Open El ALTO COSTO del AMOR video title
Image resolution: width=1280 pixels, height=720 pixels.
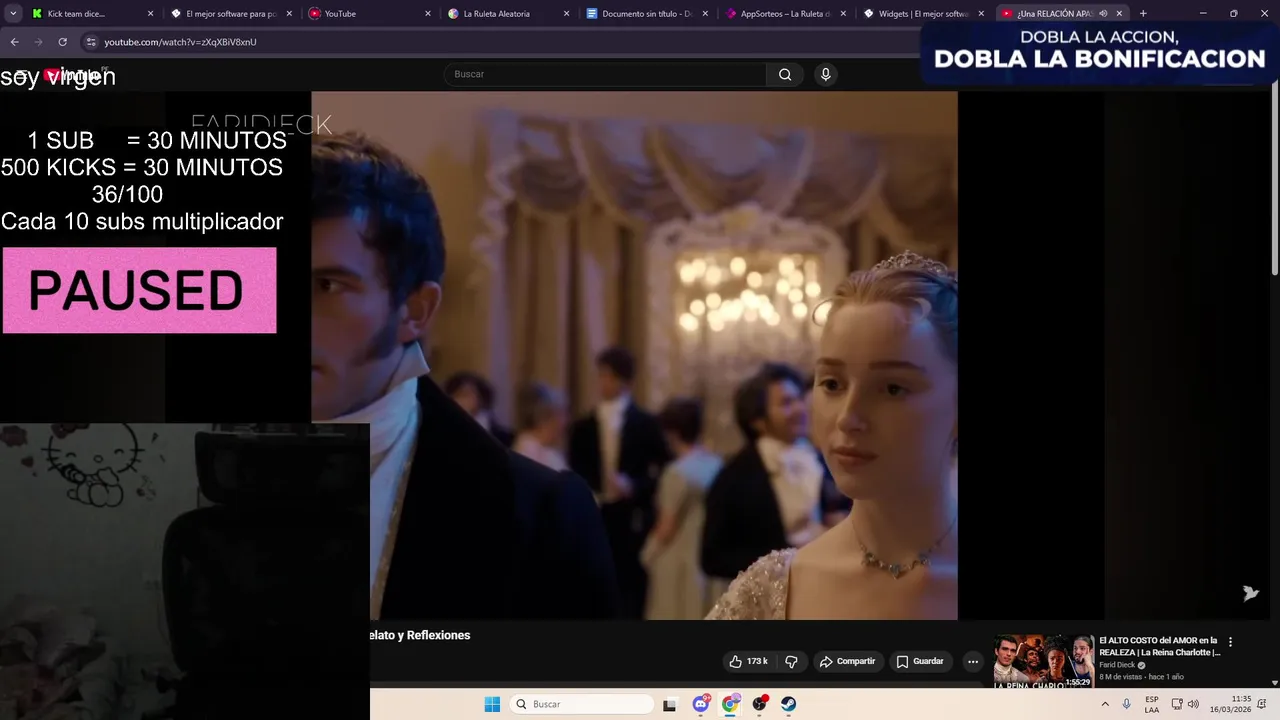click(x=1159, y=647)
